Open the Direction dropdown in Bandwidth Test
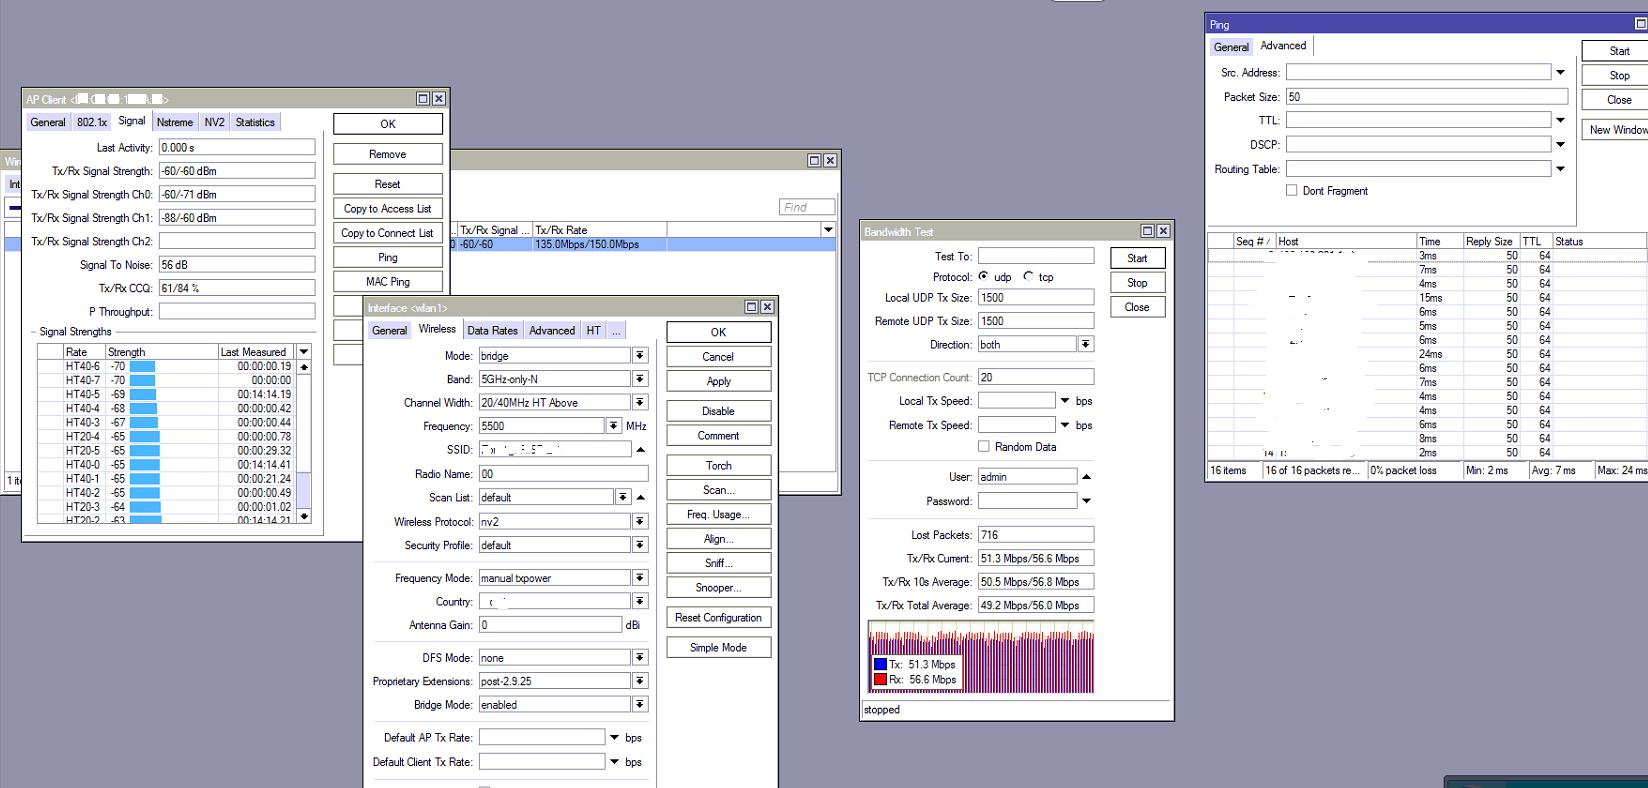 [x=1085, y=344]
